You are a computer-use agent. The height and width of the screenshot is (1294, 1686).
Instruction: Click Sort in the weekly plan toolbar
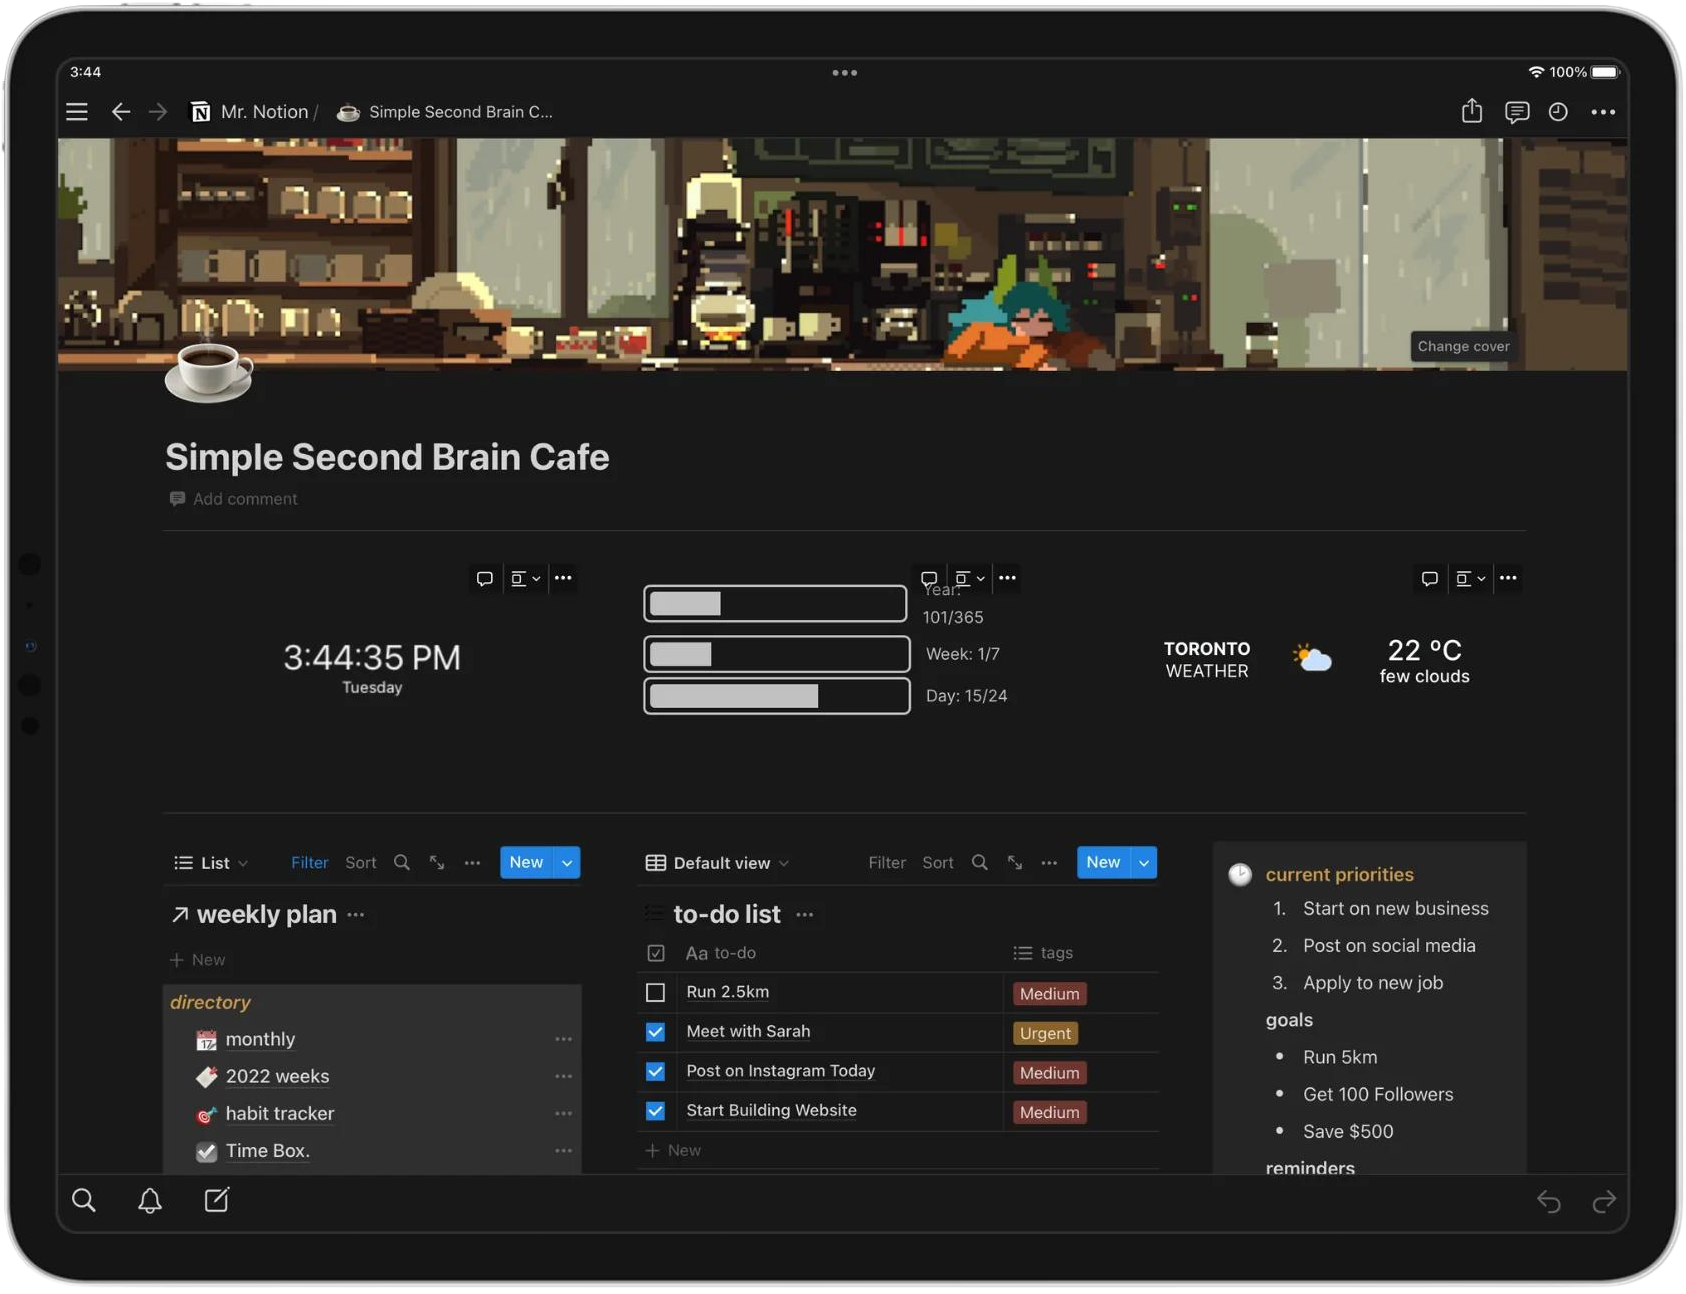[360, 863]
